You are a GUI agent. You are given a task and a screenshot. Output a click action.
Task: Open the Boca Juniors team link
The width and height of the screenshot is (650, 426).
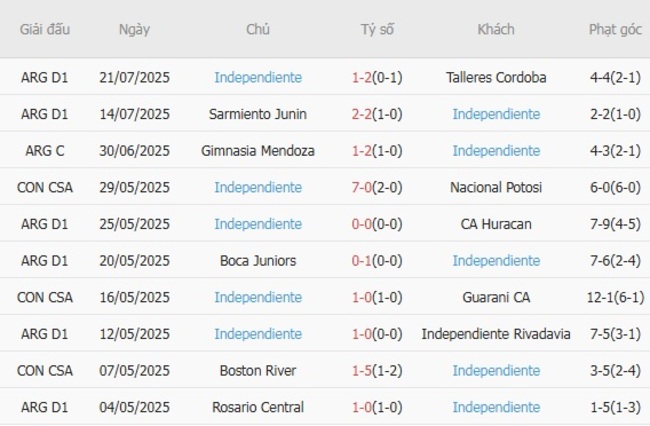click(x=257, y=261)
